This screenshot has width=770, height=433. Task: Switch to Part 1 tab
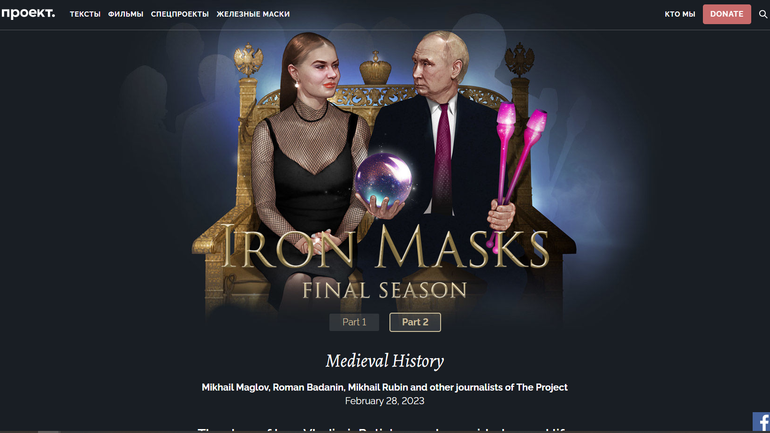pyautogui.click(x=354, y=322)
